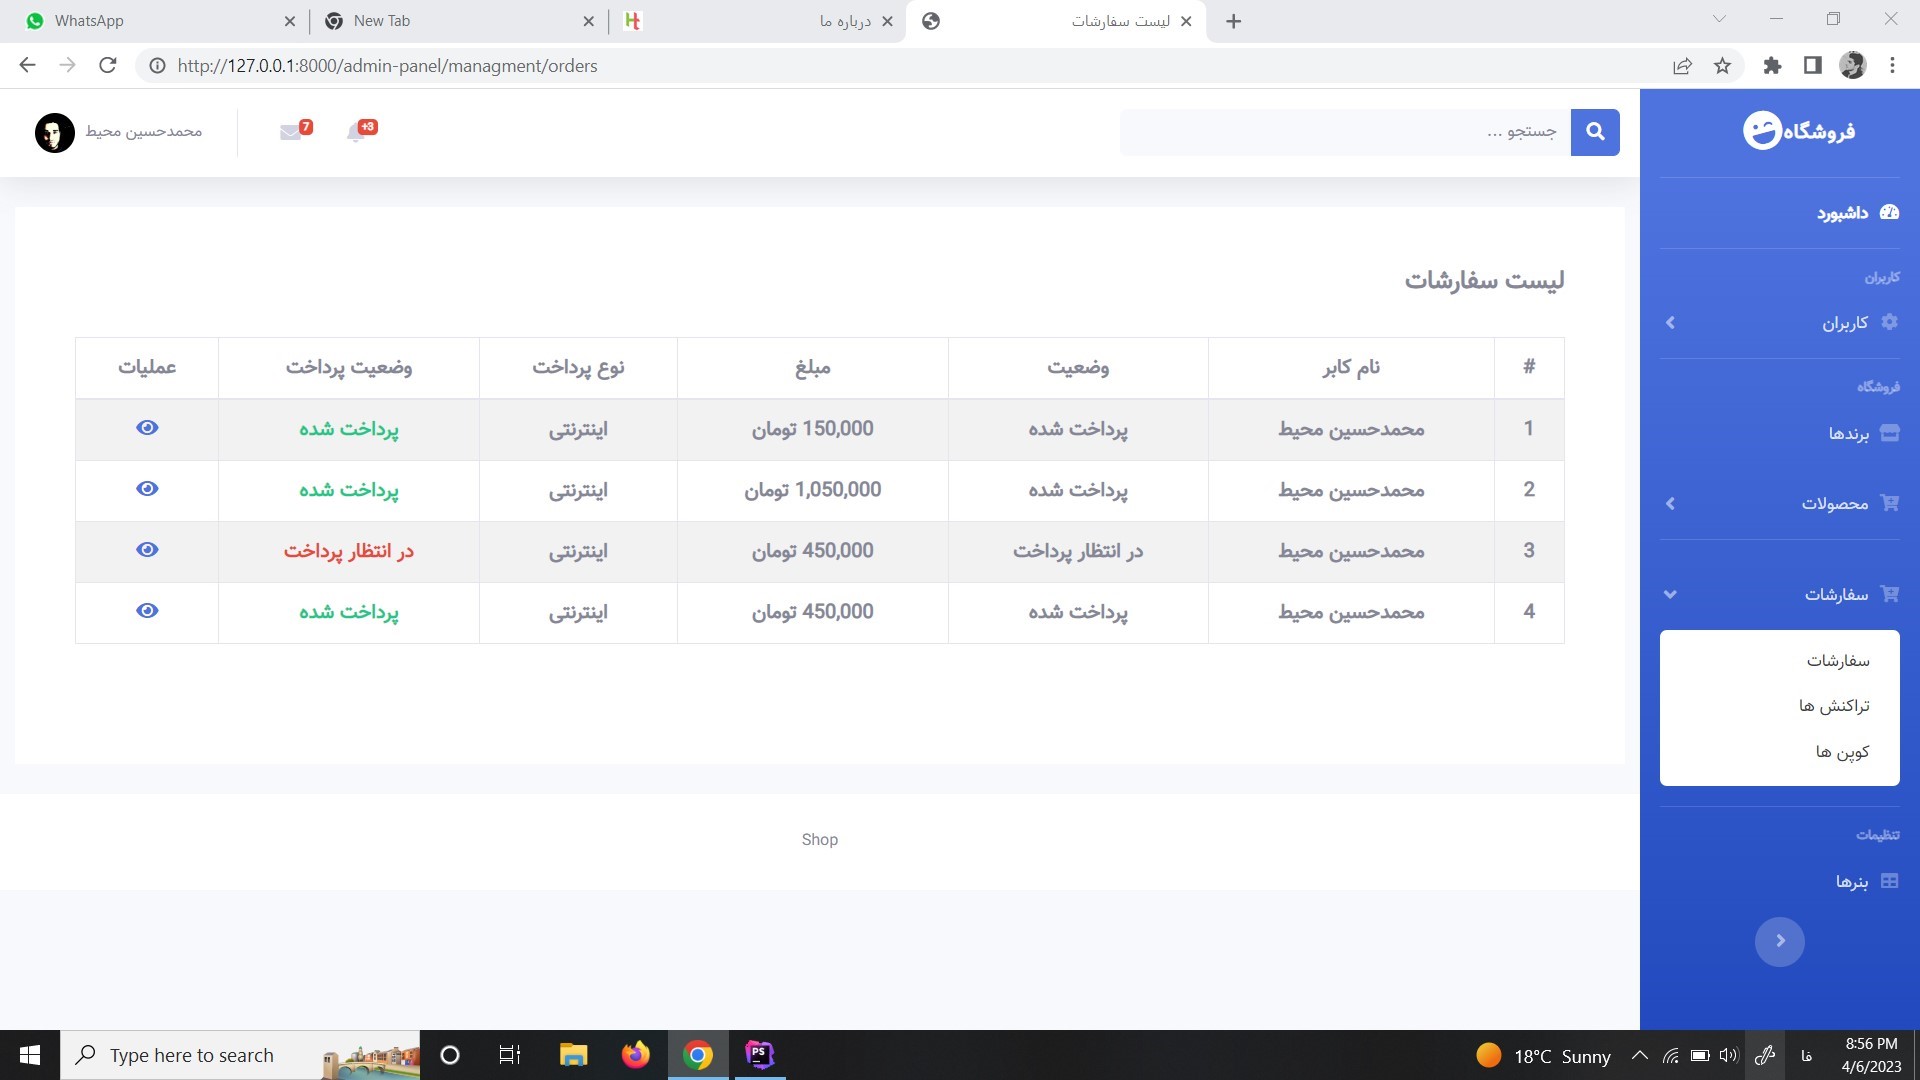The height and width of the screenshot is (1080, 1920).
Task: Click the Shop footer link
Action: tap(819, 839)
